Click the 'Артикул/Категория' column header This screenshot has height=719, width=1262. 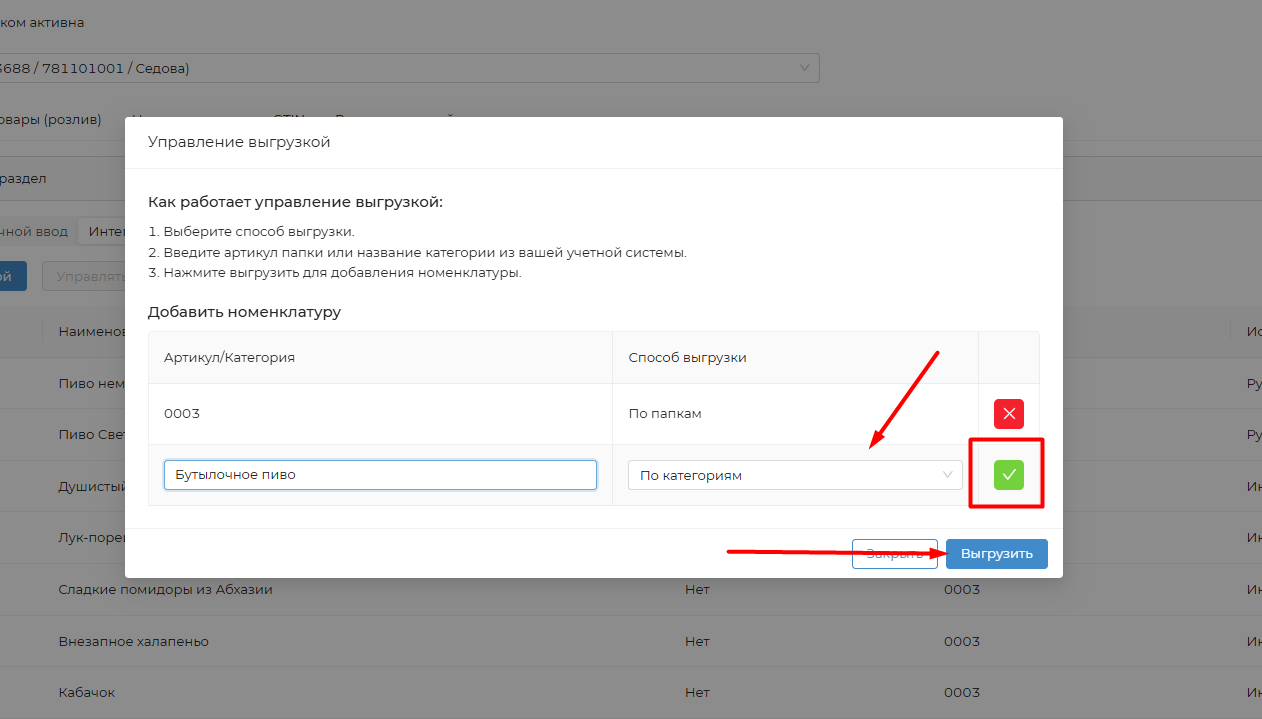click(x=229, y=357)
